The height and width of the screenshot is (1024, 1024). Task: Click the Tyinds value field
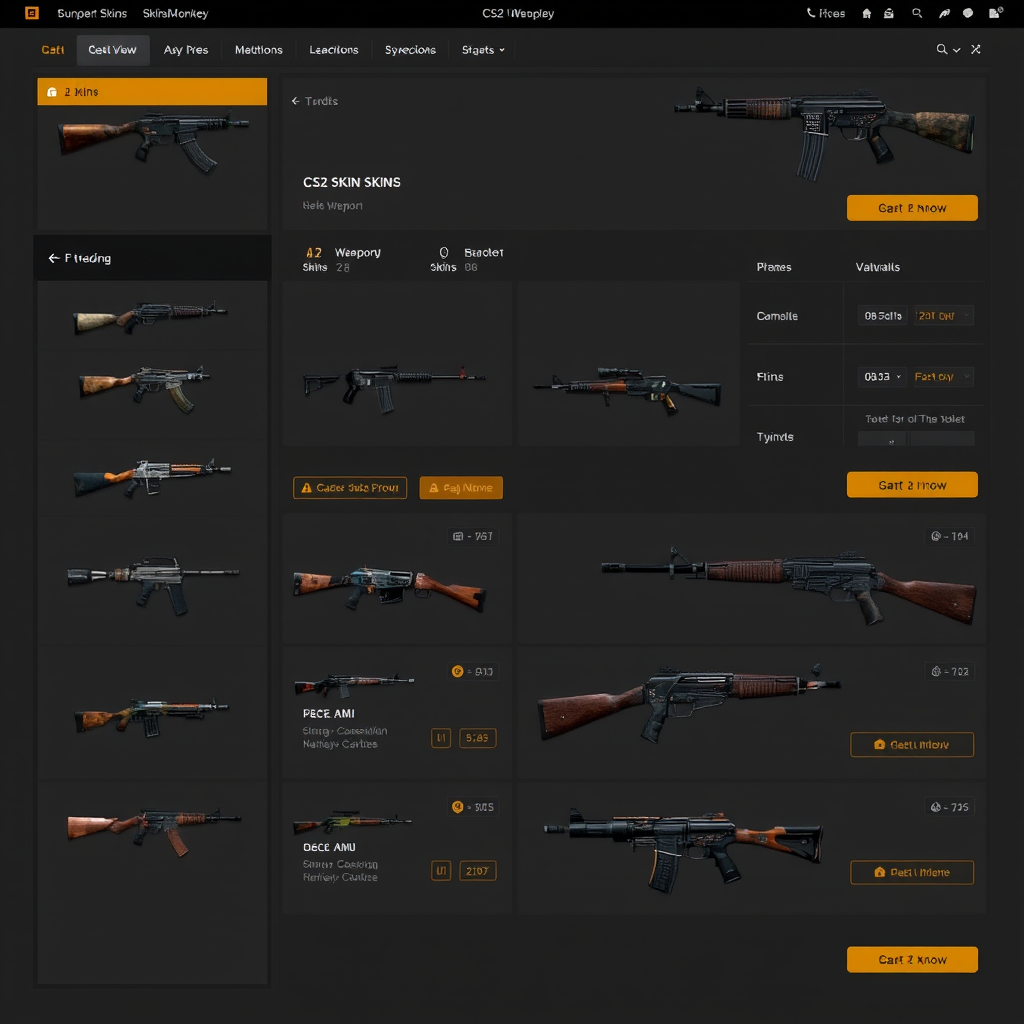coord(916,438)
